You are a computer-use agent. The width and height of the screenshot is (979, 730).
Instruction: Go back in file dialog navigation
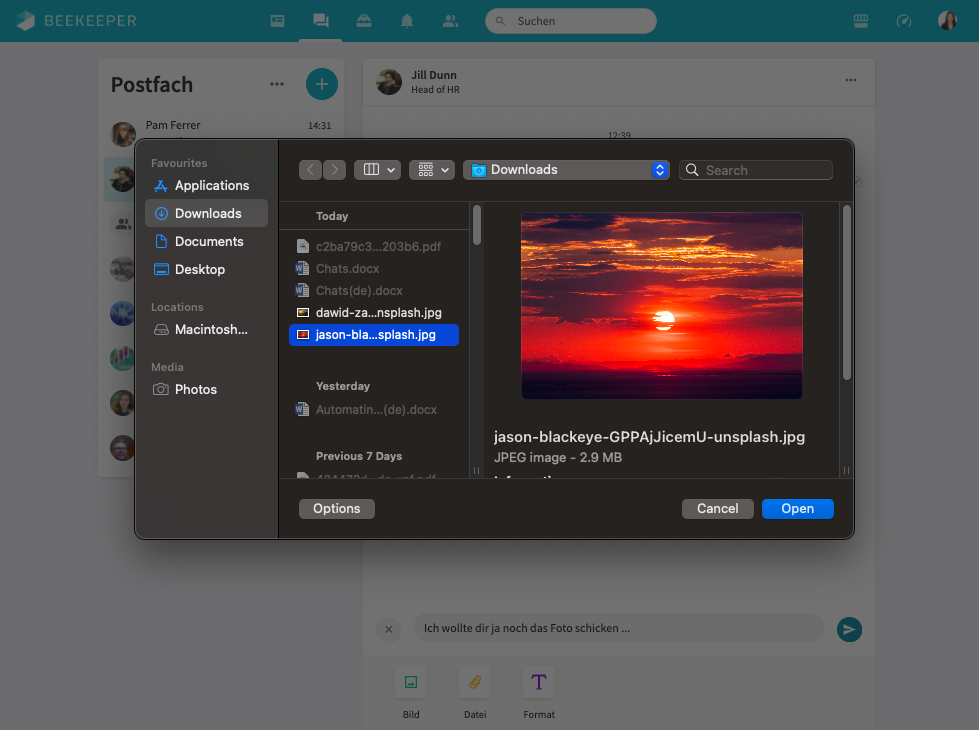[x=310, y=170]
